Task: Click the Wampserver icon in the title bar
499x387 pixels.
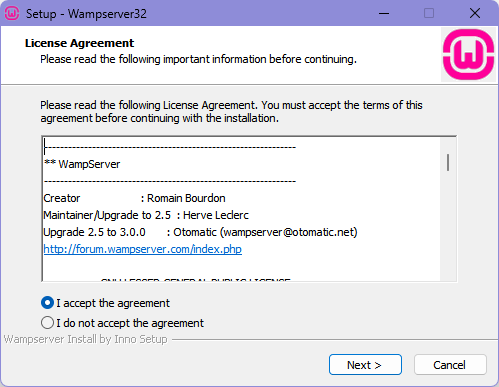Action: tap(12, 13)
